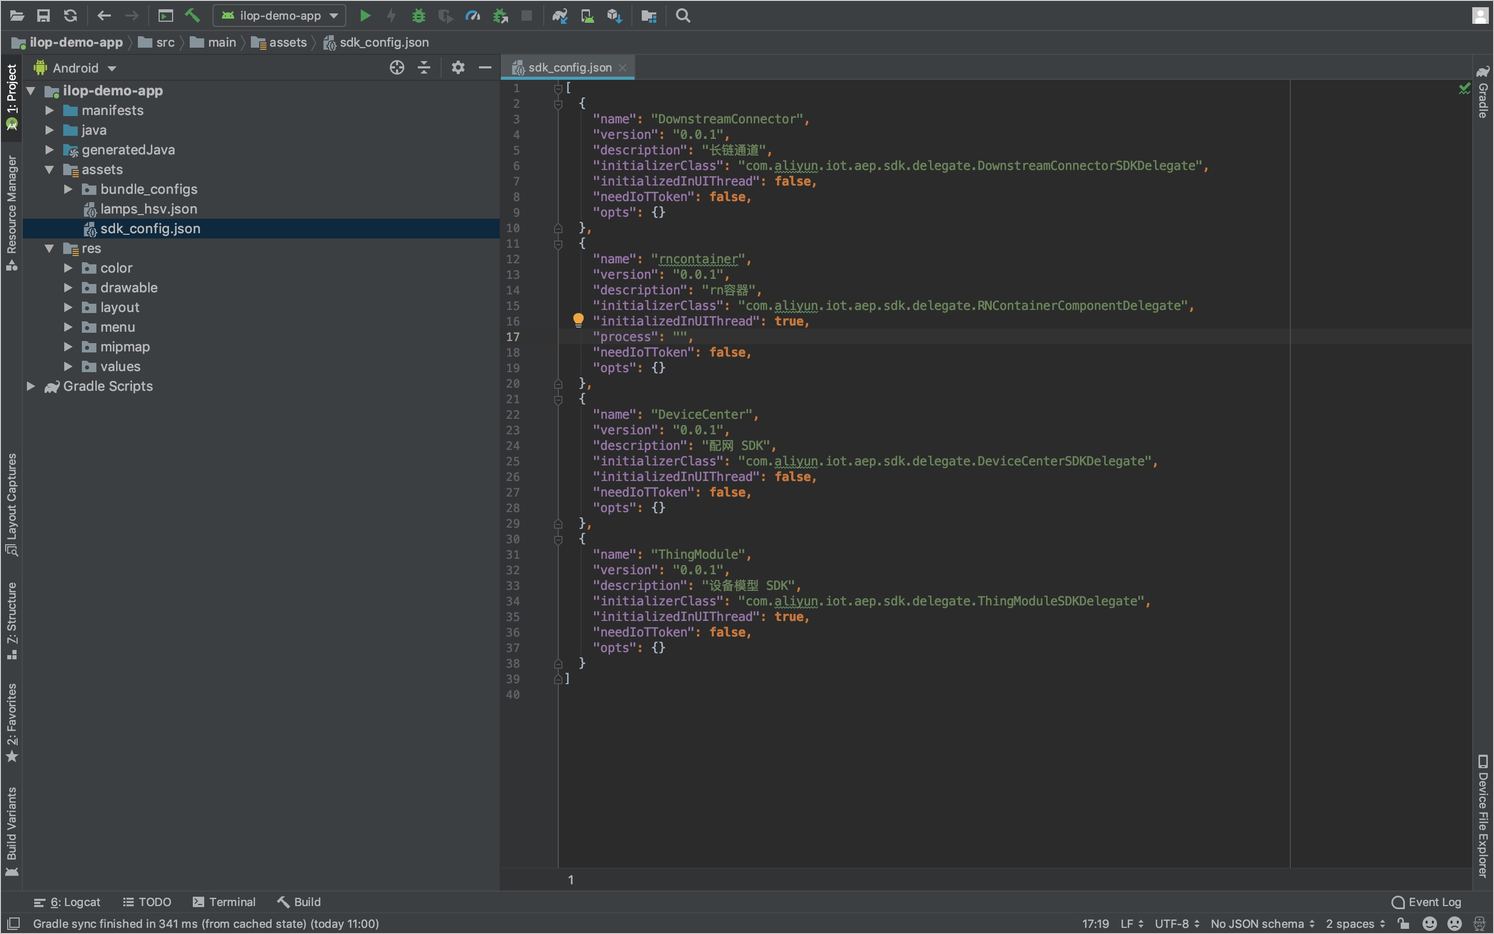The image size is (1494, 934).
Task: Run the app with the green play icon
Action: pos(365,16)
